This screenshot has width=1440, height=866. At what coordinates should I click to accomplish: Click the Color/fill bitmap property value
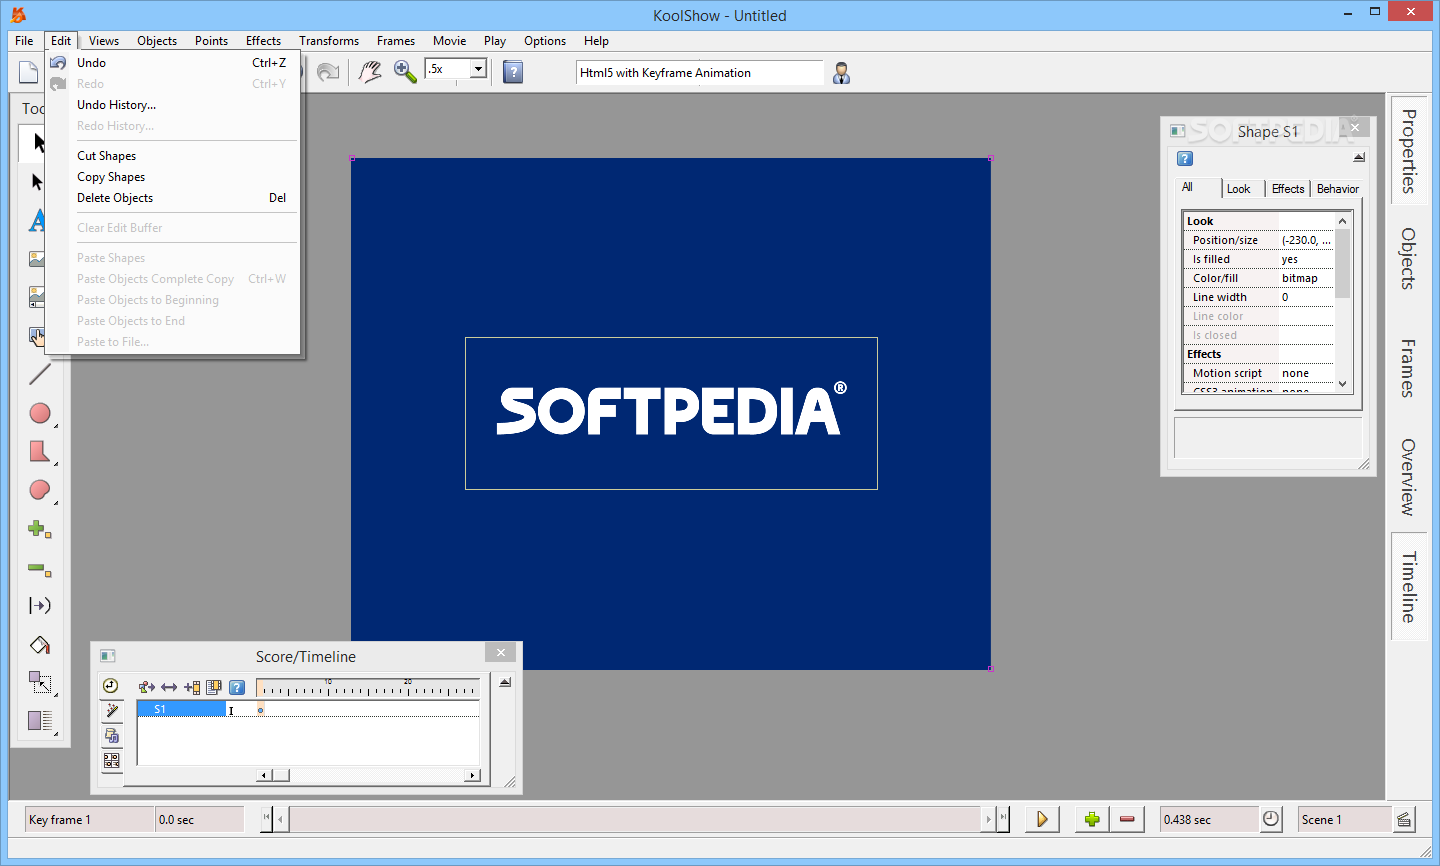pyautogui.click(x=1306, y=278)
